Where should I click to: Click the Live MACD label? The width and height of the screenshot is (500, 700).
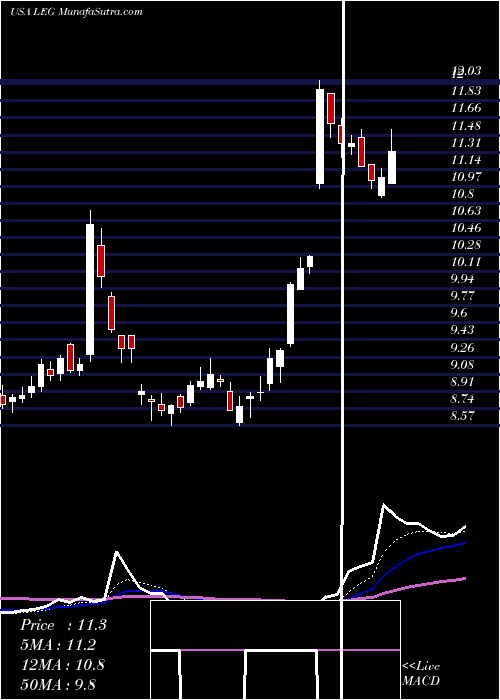pyautogui.click(x=421, y=674)
